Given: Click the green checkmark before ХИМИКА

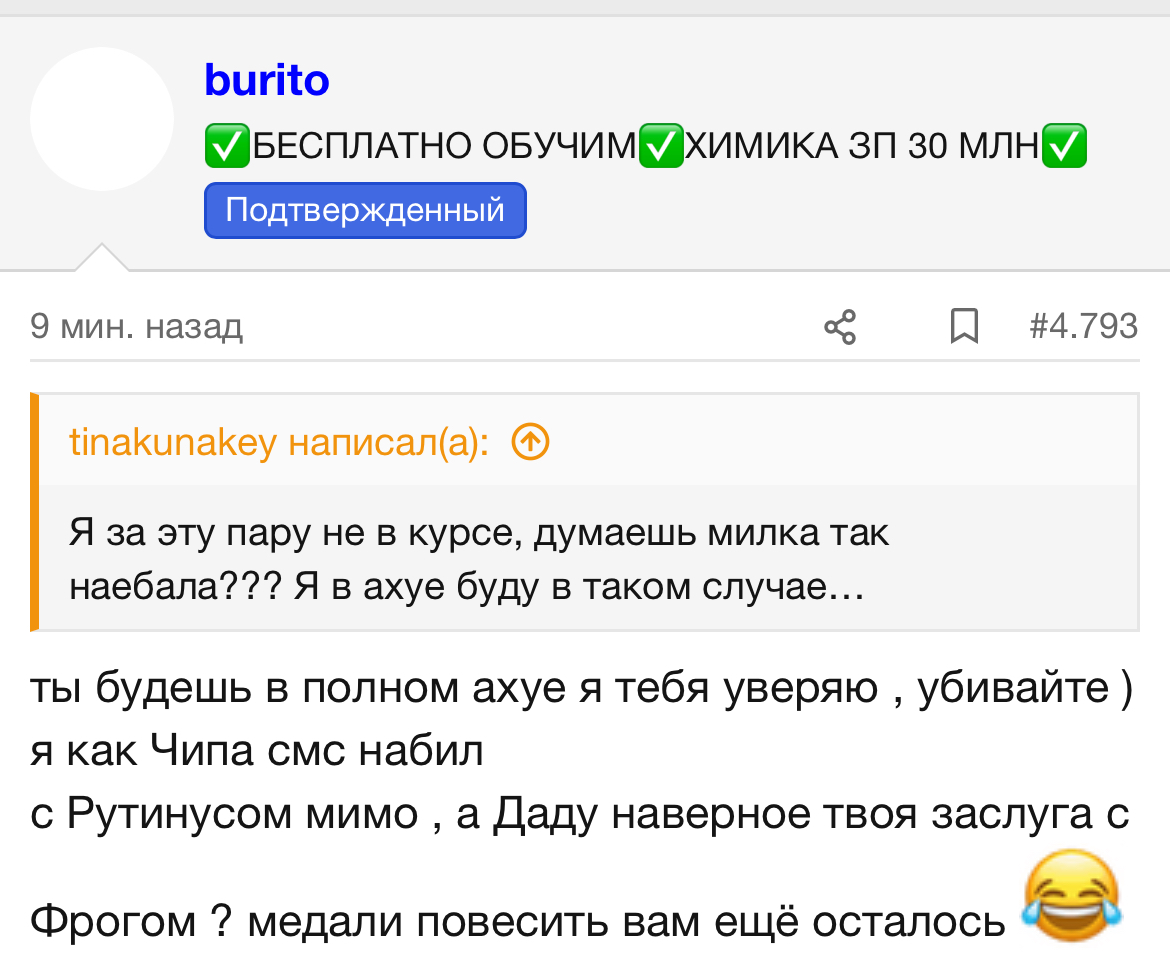Looking at the screenshot, I should 661,145.
